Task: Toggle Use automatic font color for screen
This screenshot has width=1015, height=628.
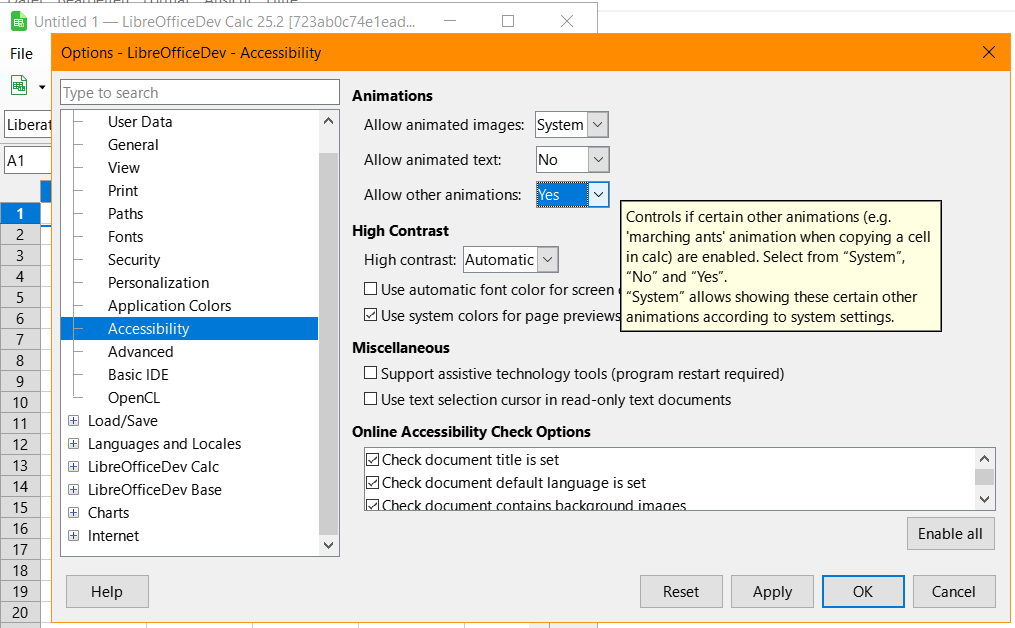Action: [371, 289]
